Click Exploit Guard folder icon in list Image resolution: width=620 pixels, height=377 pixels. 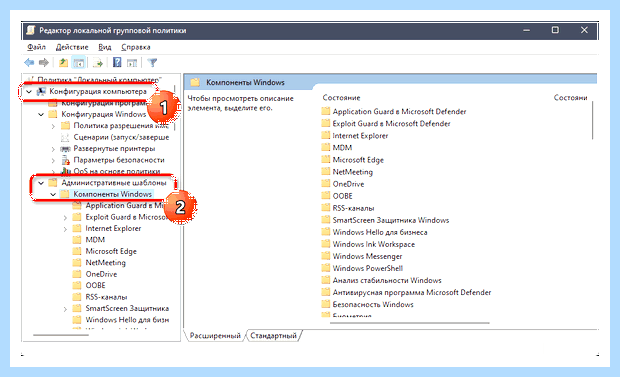(325, 123)
